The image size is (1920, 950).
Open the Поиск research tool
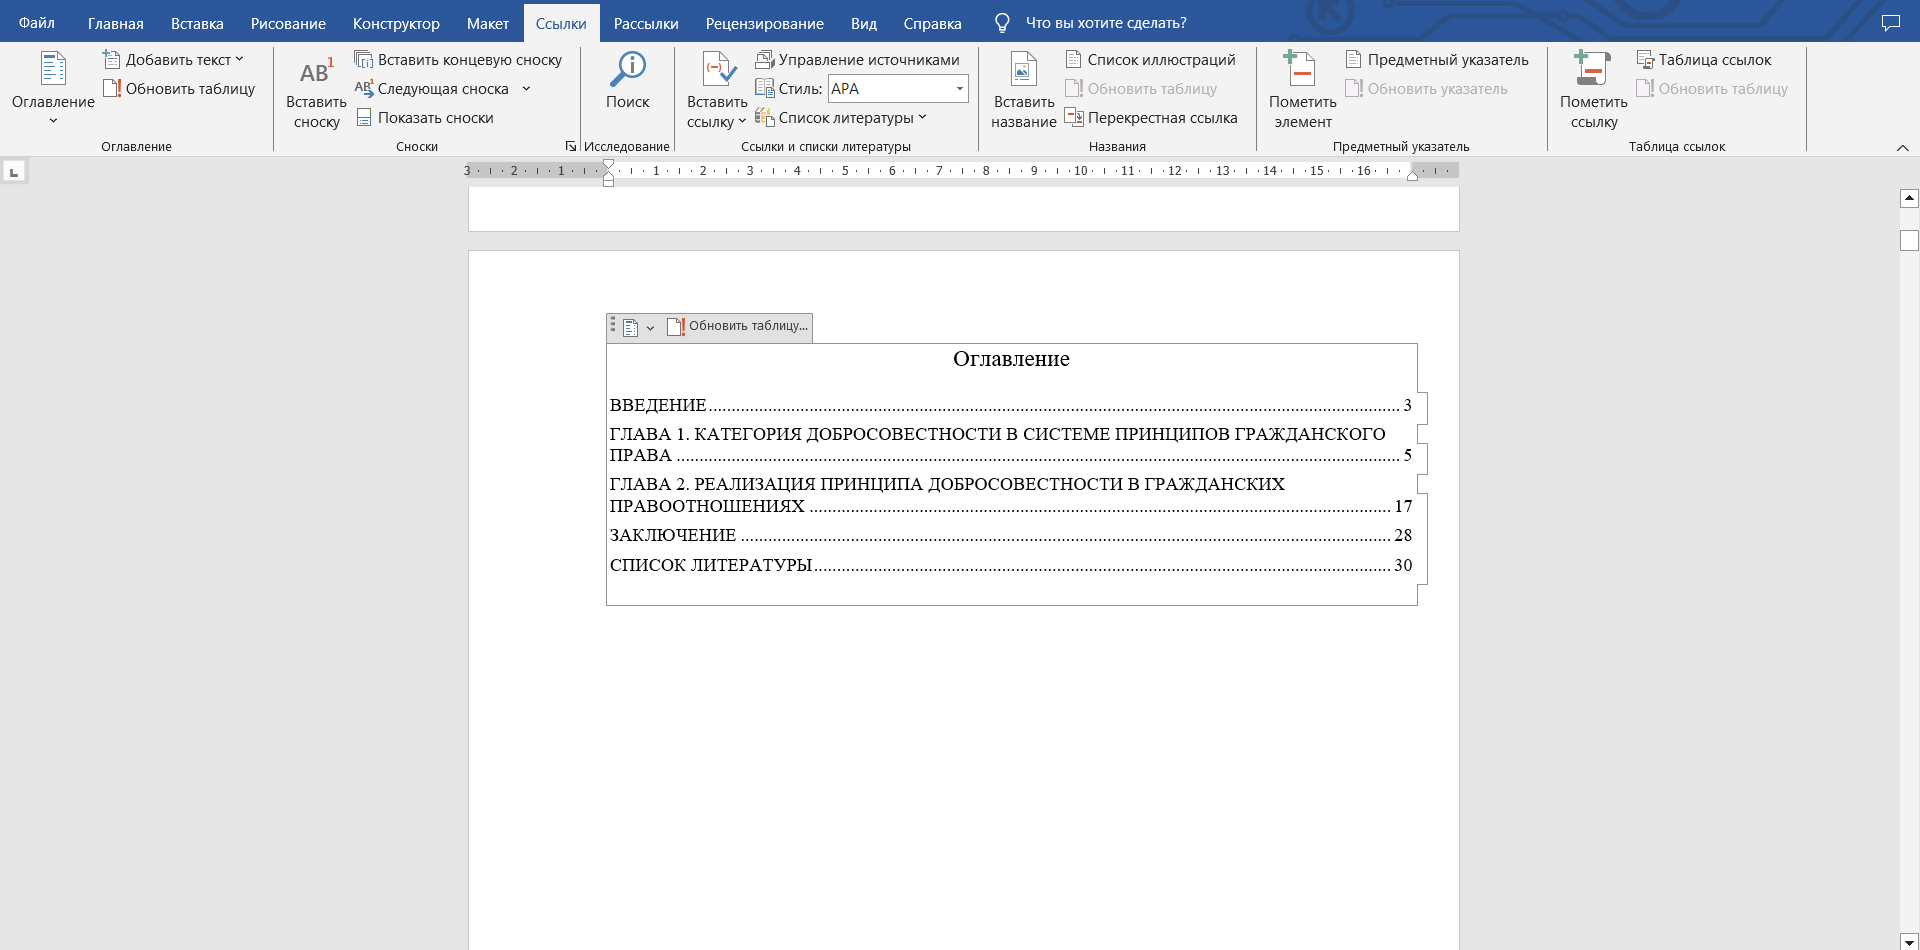[628, 80]
